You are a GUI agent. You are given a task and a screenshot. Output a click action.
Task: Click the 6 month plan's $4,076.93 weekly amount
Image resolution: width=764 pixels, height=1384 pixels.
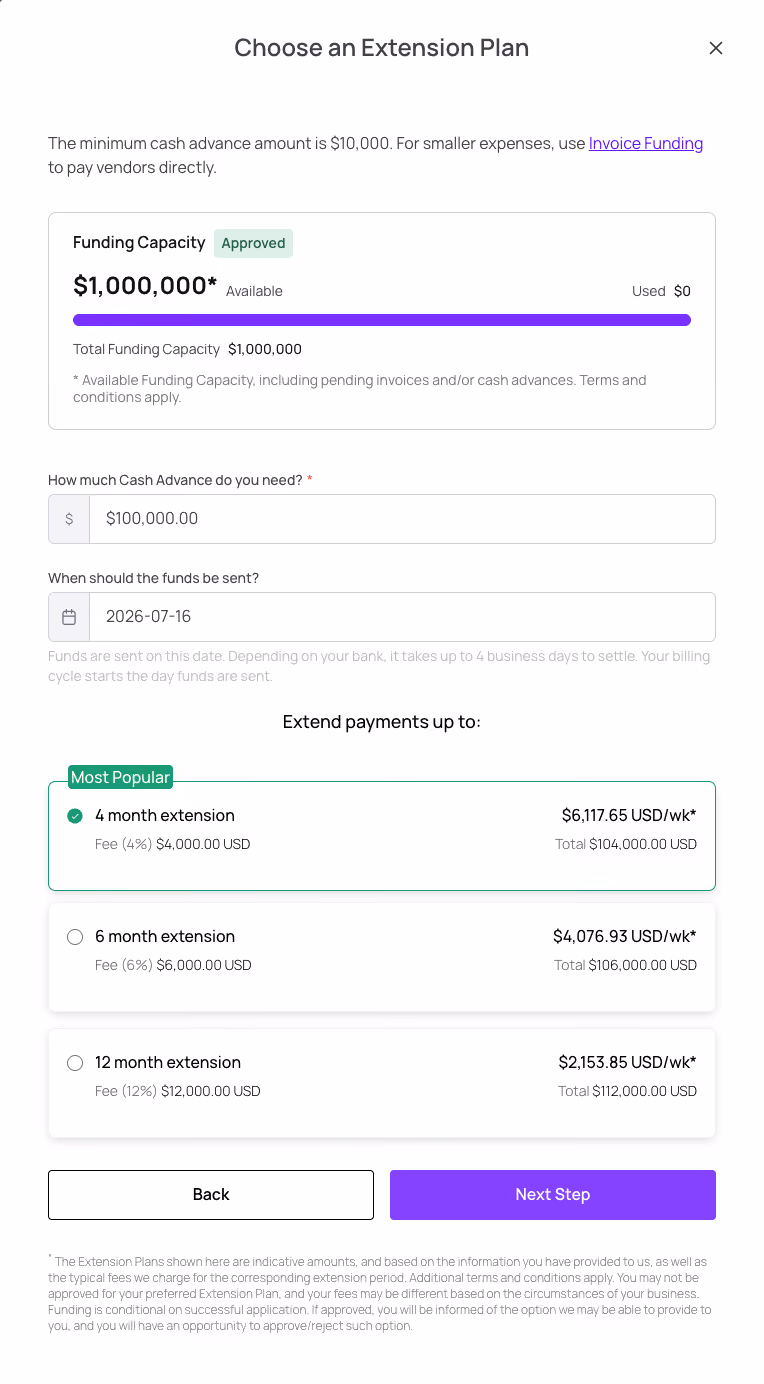pyautogui.click(x=625, y=936)
